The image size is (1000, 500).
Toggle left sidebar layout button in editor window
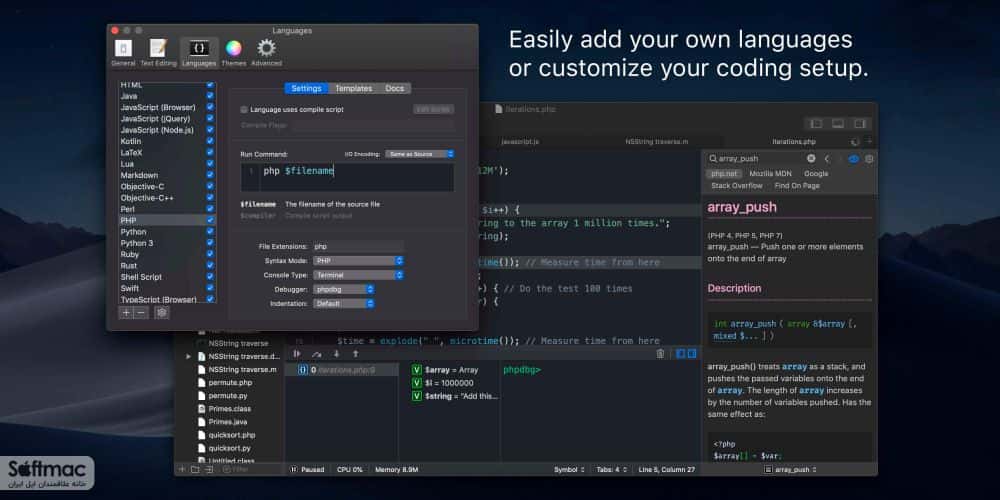pyautogui.click(x=816, y=124)
